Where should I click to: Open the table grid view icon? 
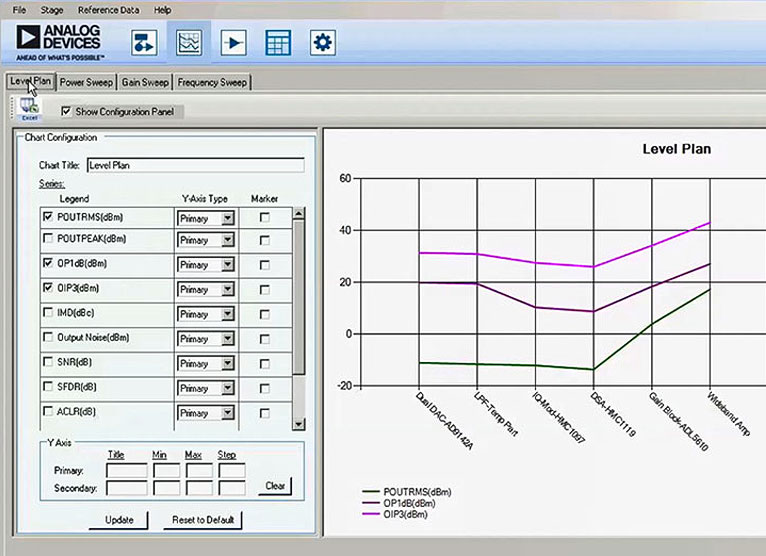click(x=278, y=42)
